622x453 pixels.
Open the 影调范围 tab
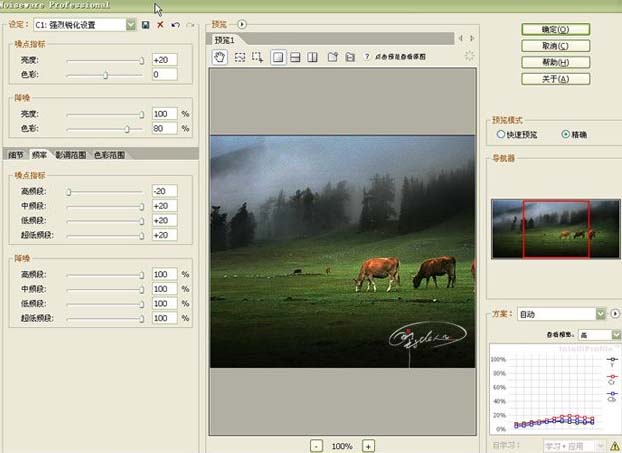point(70,155)
